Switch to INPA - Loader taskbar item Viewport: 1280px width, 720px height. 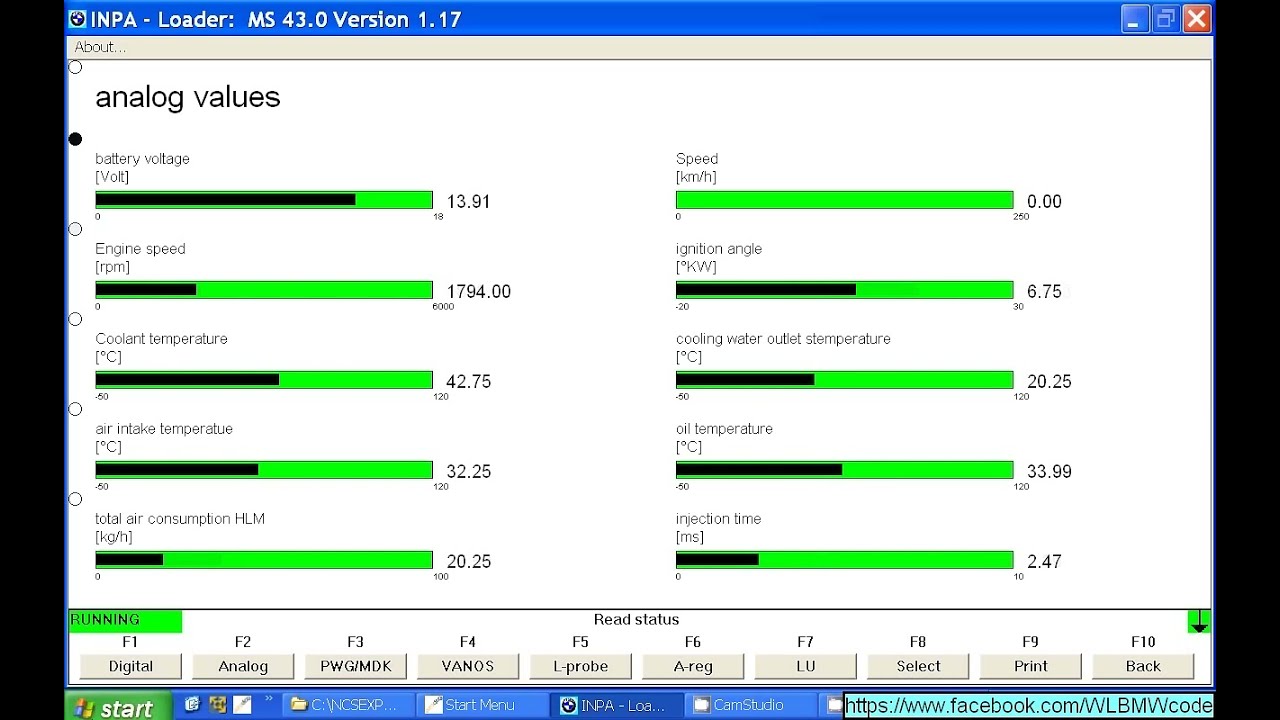click(x=616, y=705)
